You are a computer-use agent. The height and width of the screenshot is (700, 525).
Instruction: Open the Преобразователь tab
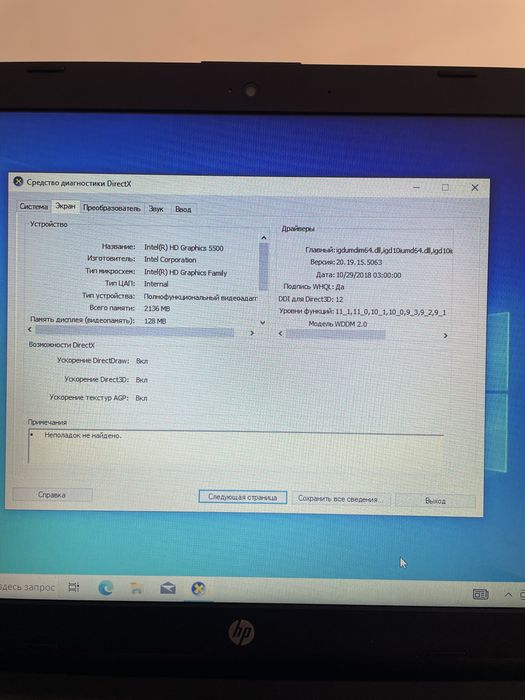[x=112, y=208]
